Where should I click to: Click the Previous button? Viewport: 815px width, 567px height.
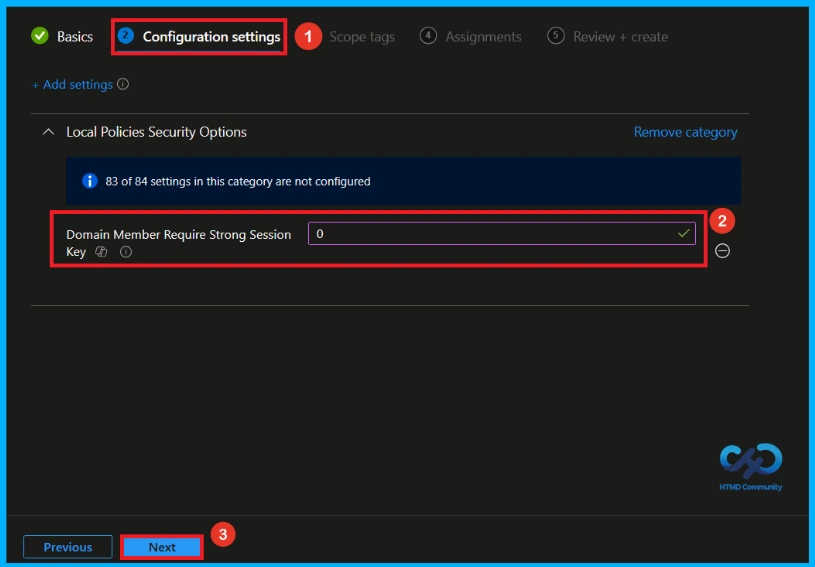click(68, 547)
